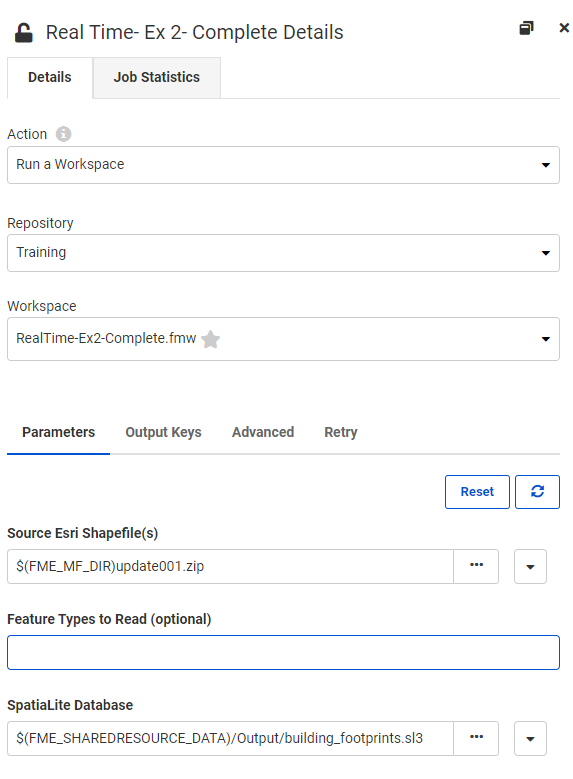Viewport: 573px width, 779px height.
Task: Go to the Retry tab
Action: pos(341,432)
